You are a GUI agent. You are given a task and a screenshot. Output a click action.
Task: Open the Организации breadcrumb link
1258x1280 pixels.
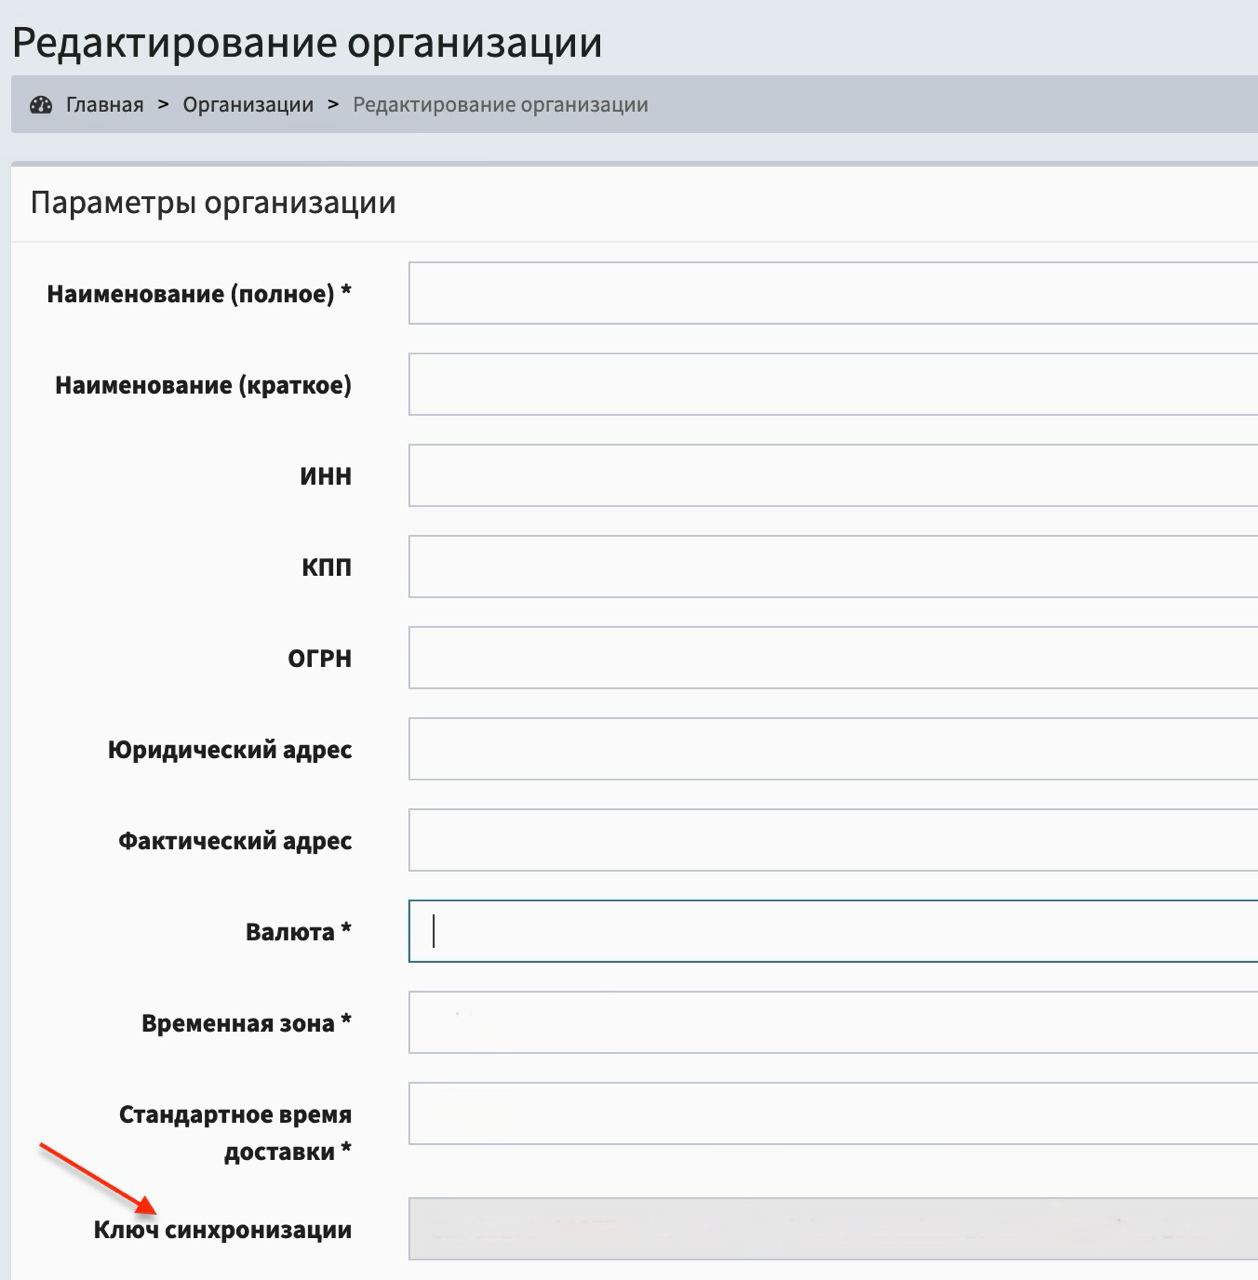[248, 105]
